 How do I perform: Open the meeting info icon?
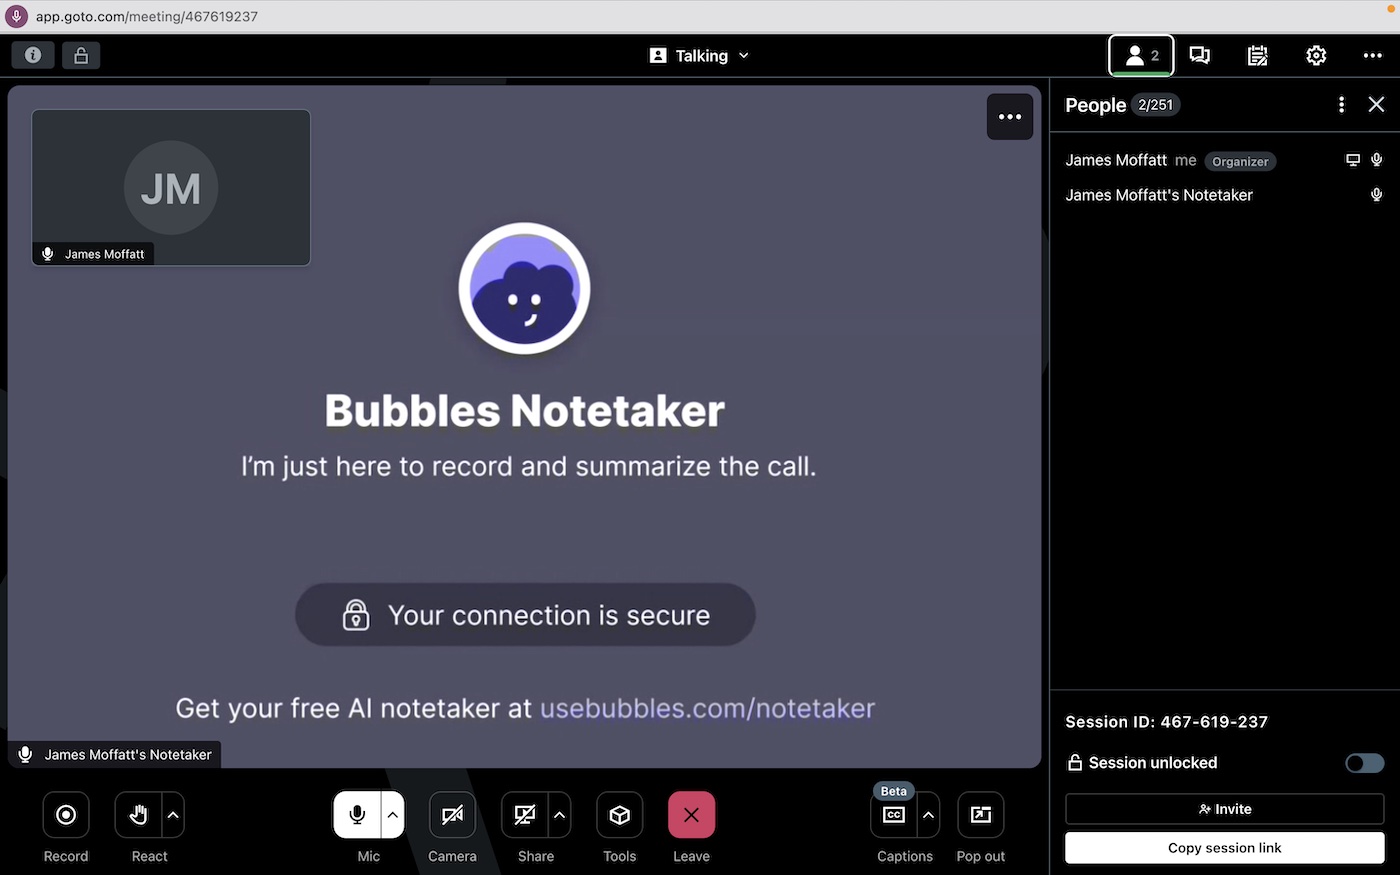point(32,55)
